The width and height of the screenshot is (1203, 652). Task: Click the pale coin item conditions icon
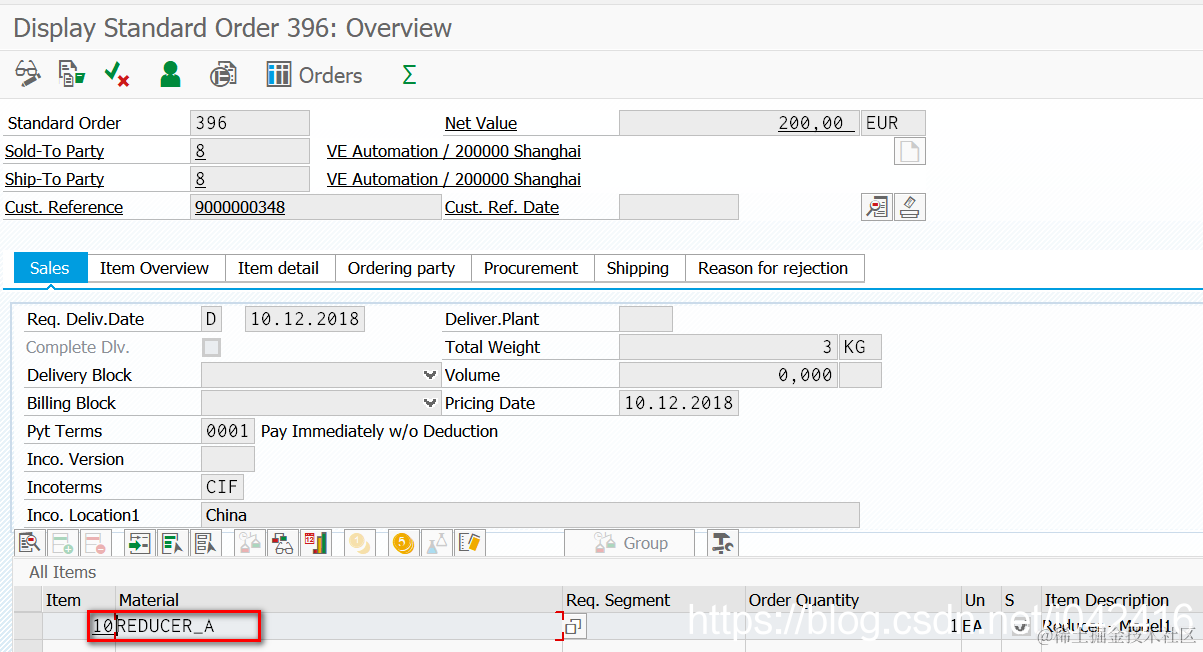click(359, 543)
